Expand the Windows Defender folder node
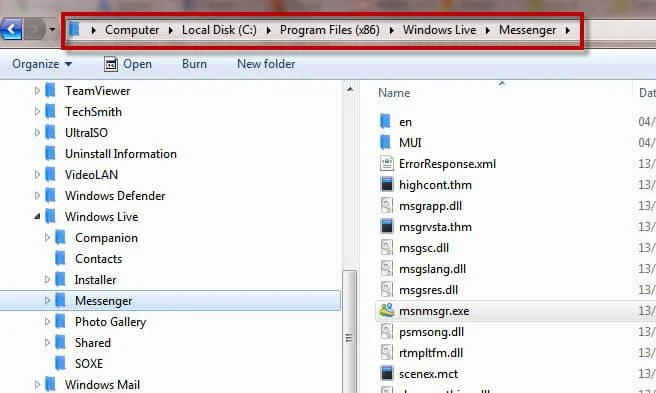The width and height of the screenshot is (656, 393). [37, 195]
